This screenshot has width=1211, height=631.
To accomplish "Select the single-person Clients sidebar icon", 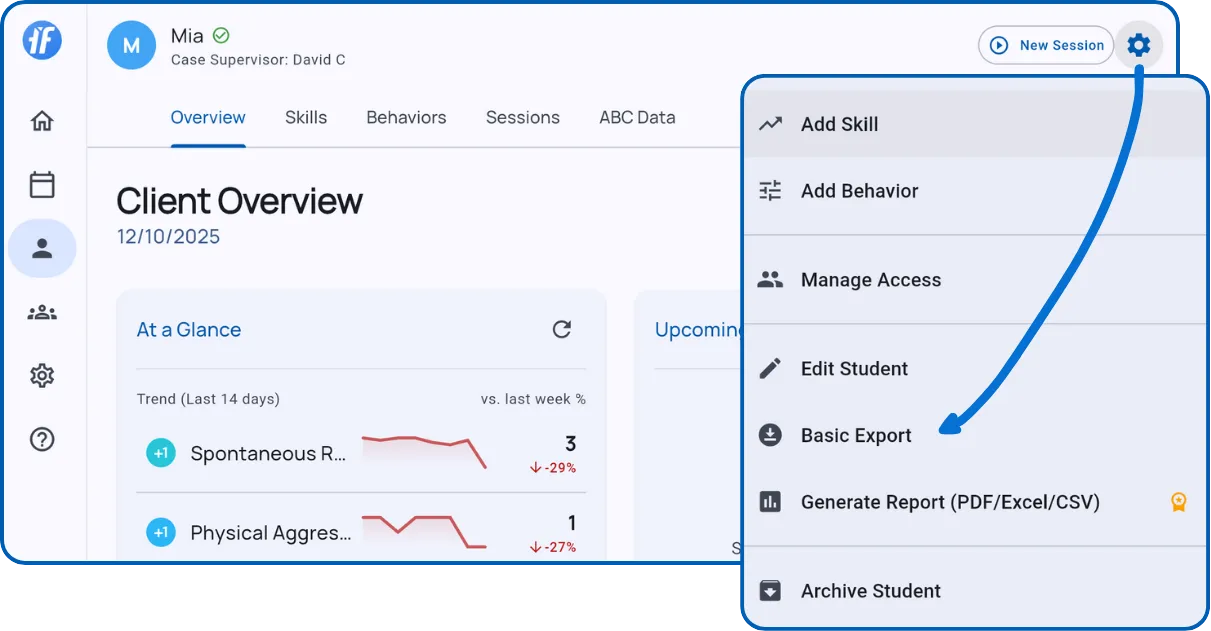I will (42, 249).
